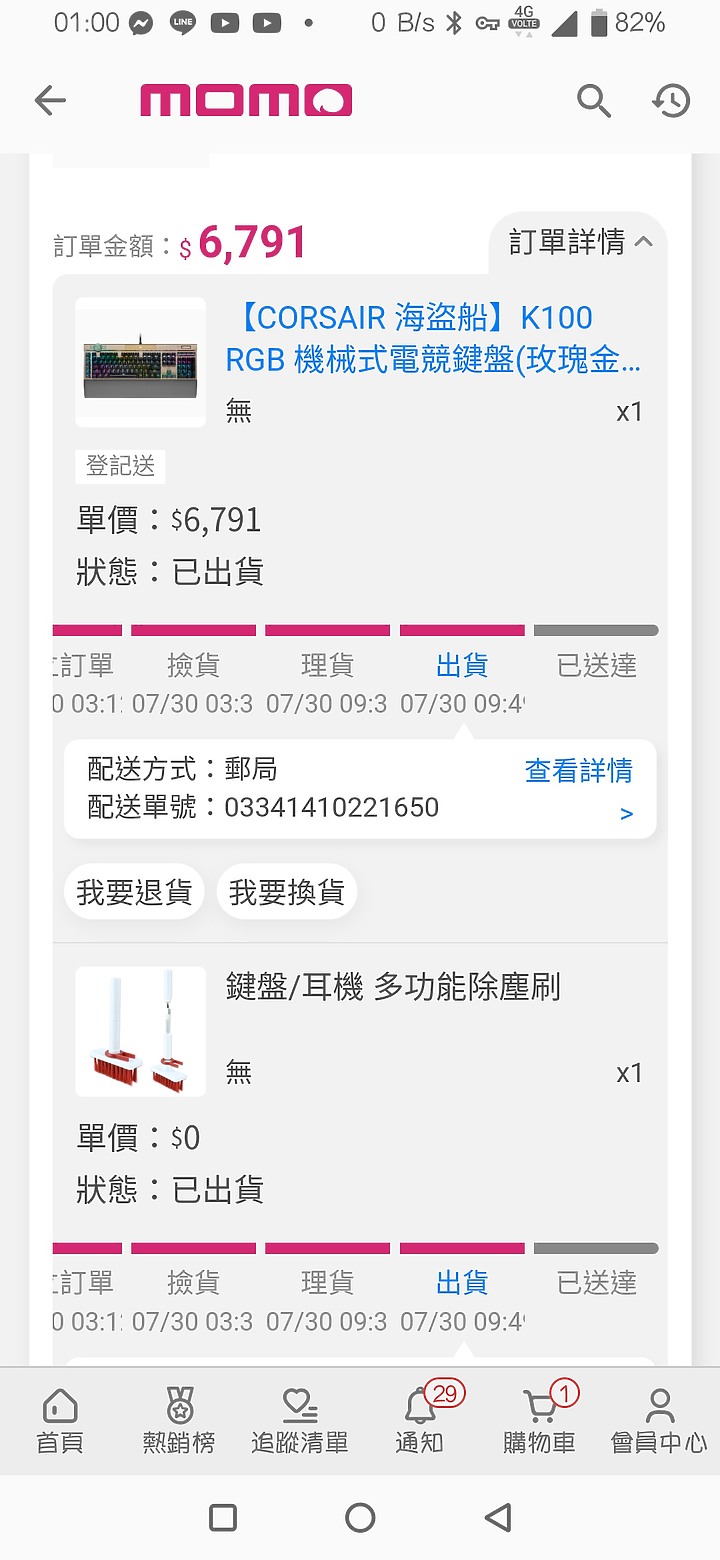Open 追蹤清單 heart icon

click(299, 1421)
